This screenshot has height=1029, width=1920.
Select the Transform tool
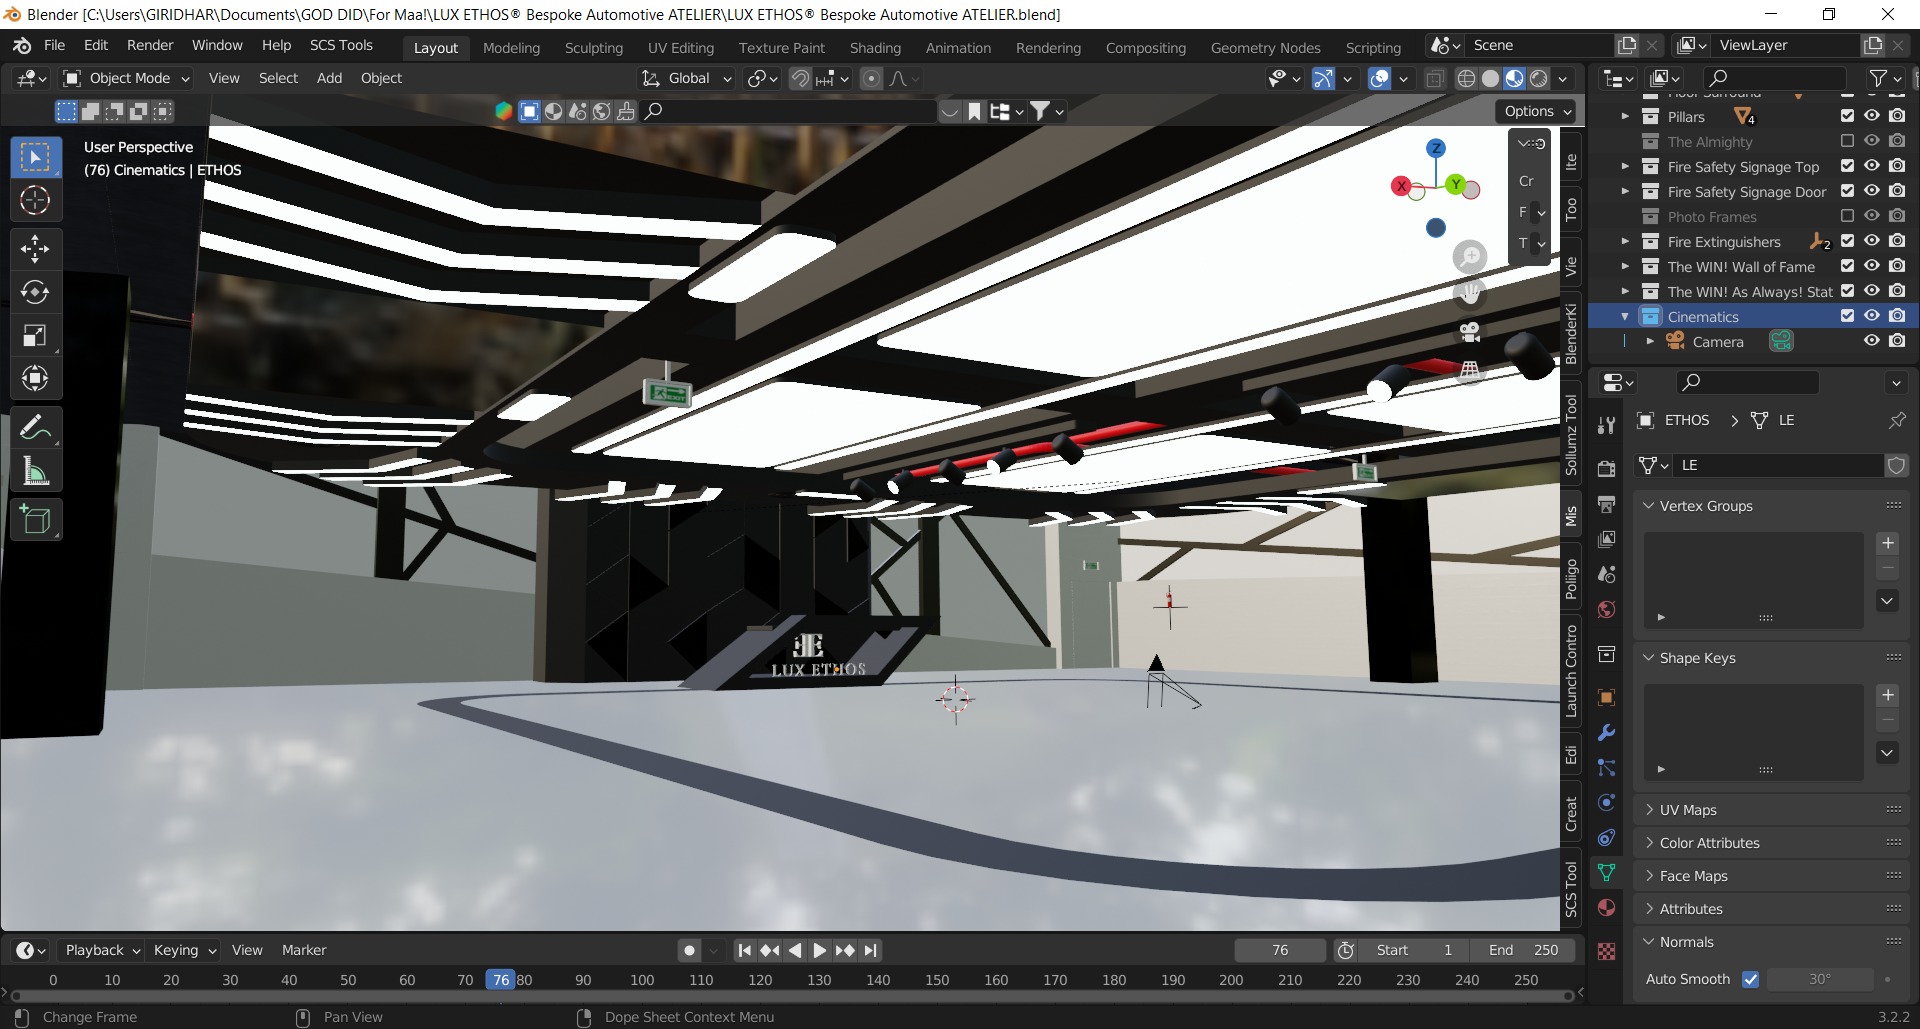(35, 378)
